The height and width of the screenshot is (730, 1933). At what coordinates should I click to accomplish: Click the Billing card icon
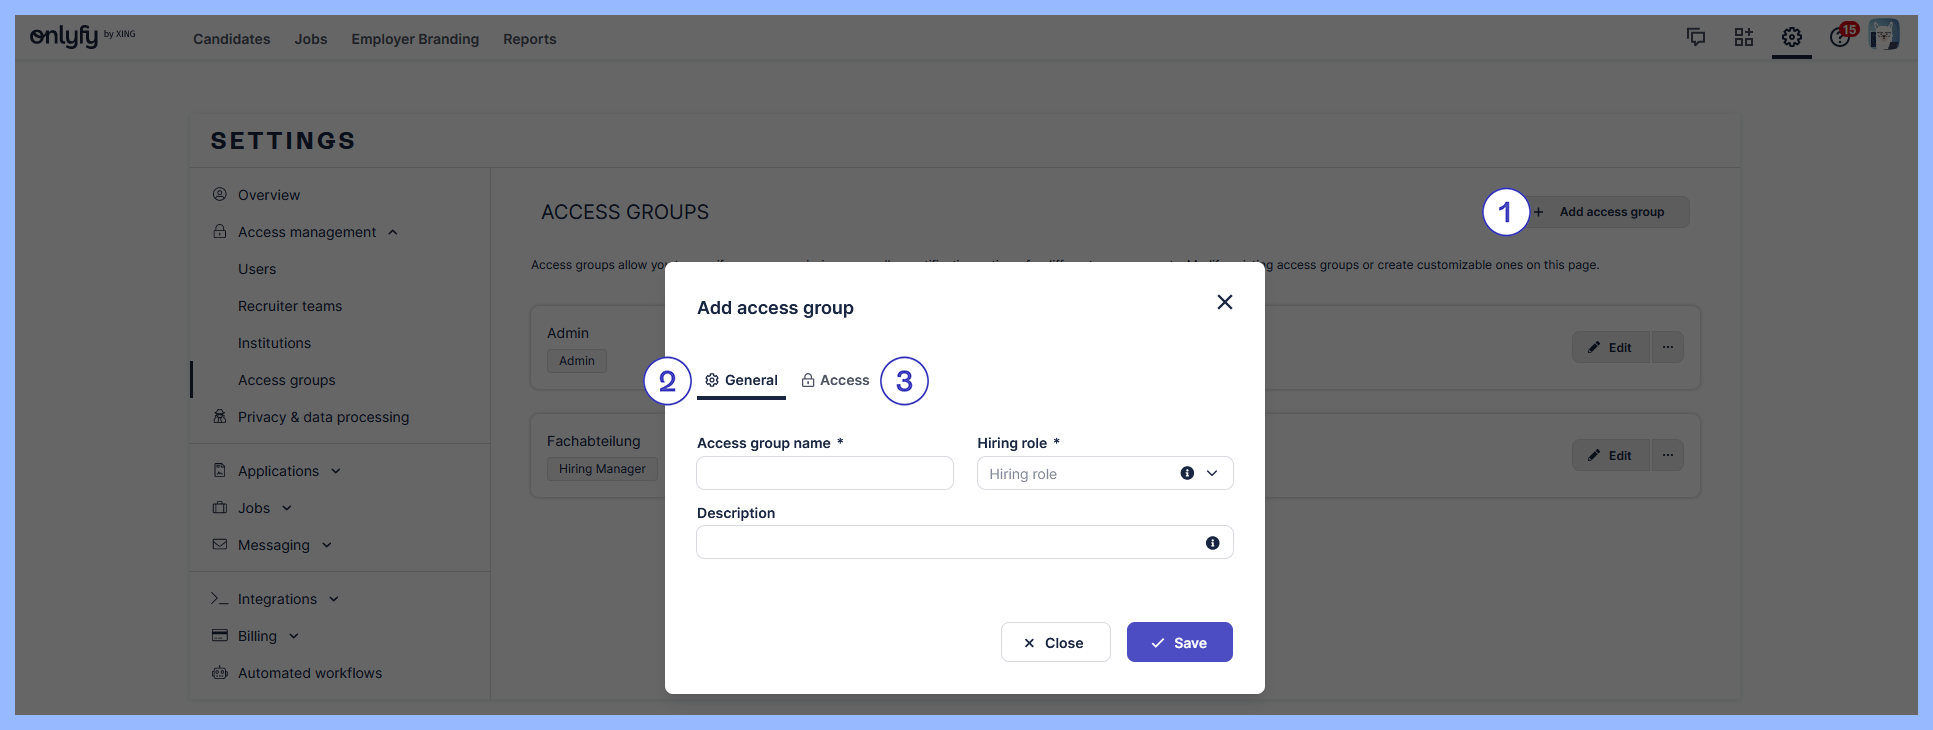pos(220,635)
